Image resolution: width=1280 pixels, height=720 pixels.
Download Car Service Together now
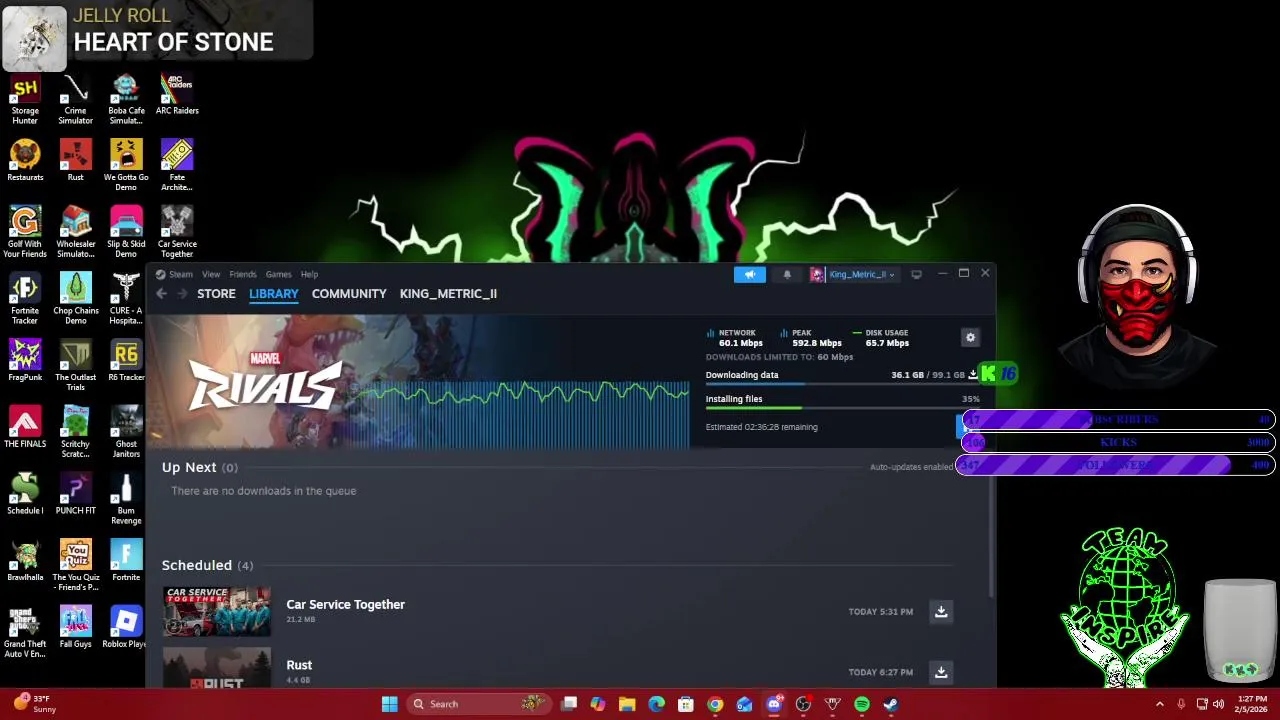pyautogui.click(x=941, y=612)
